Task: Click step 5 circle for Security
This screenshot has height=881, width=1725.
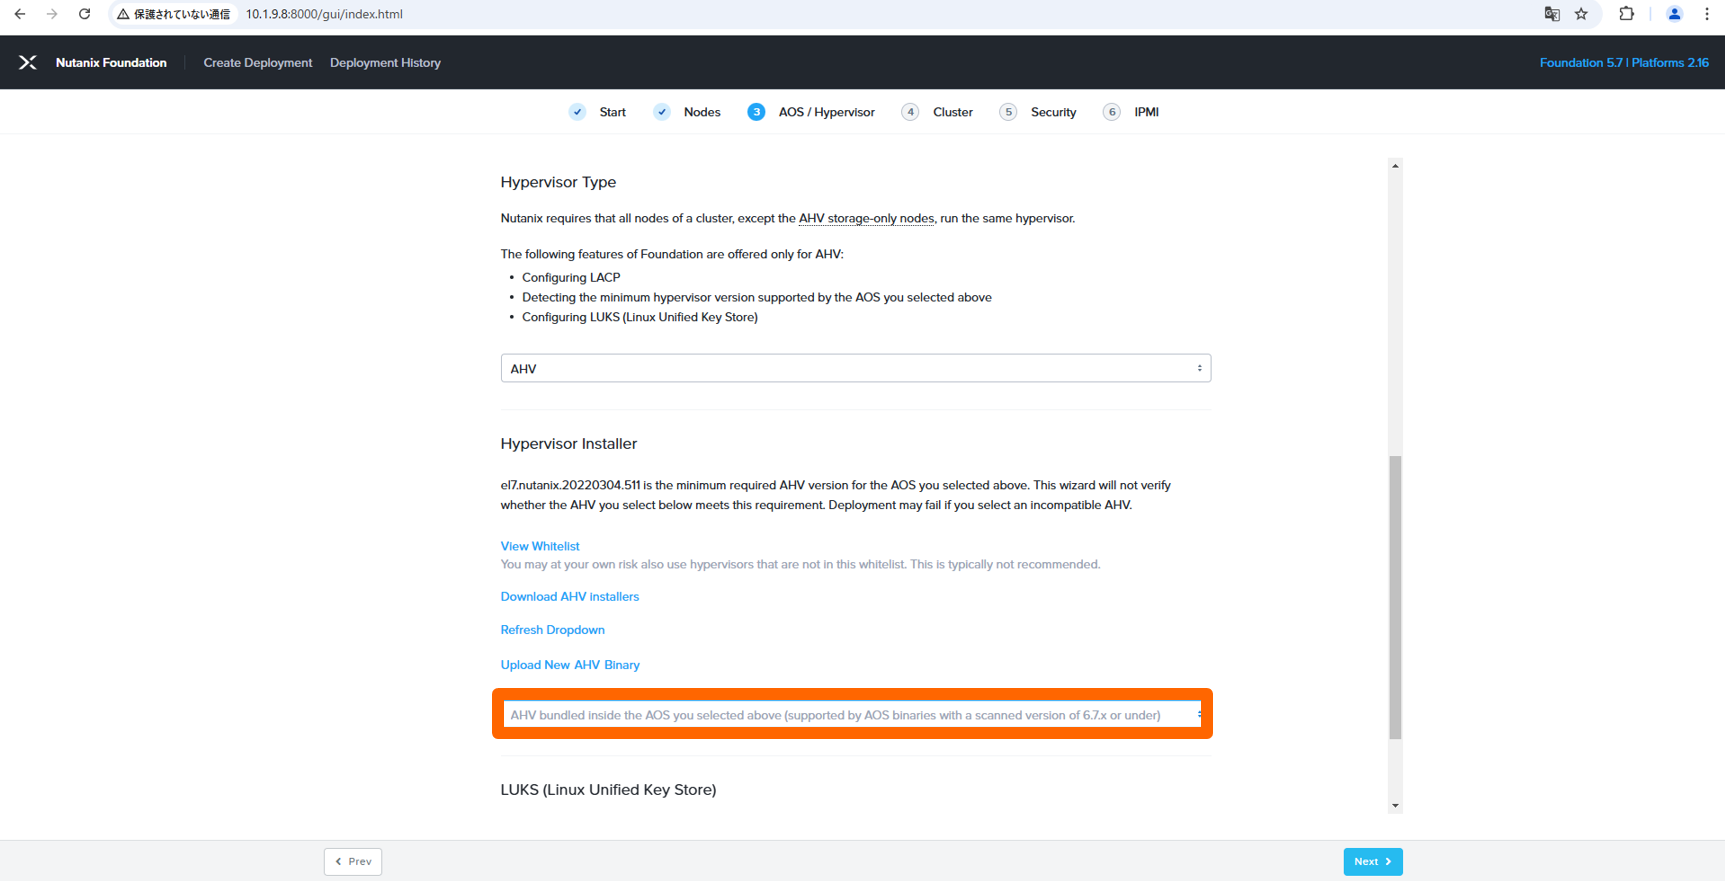Action: point(1008,112)
